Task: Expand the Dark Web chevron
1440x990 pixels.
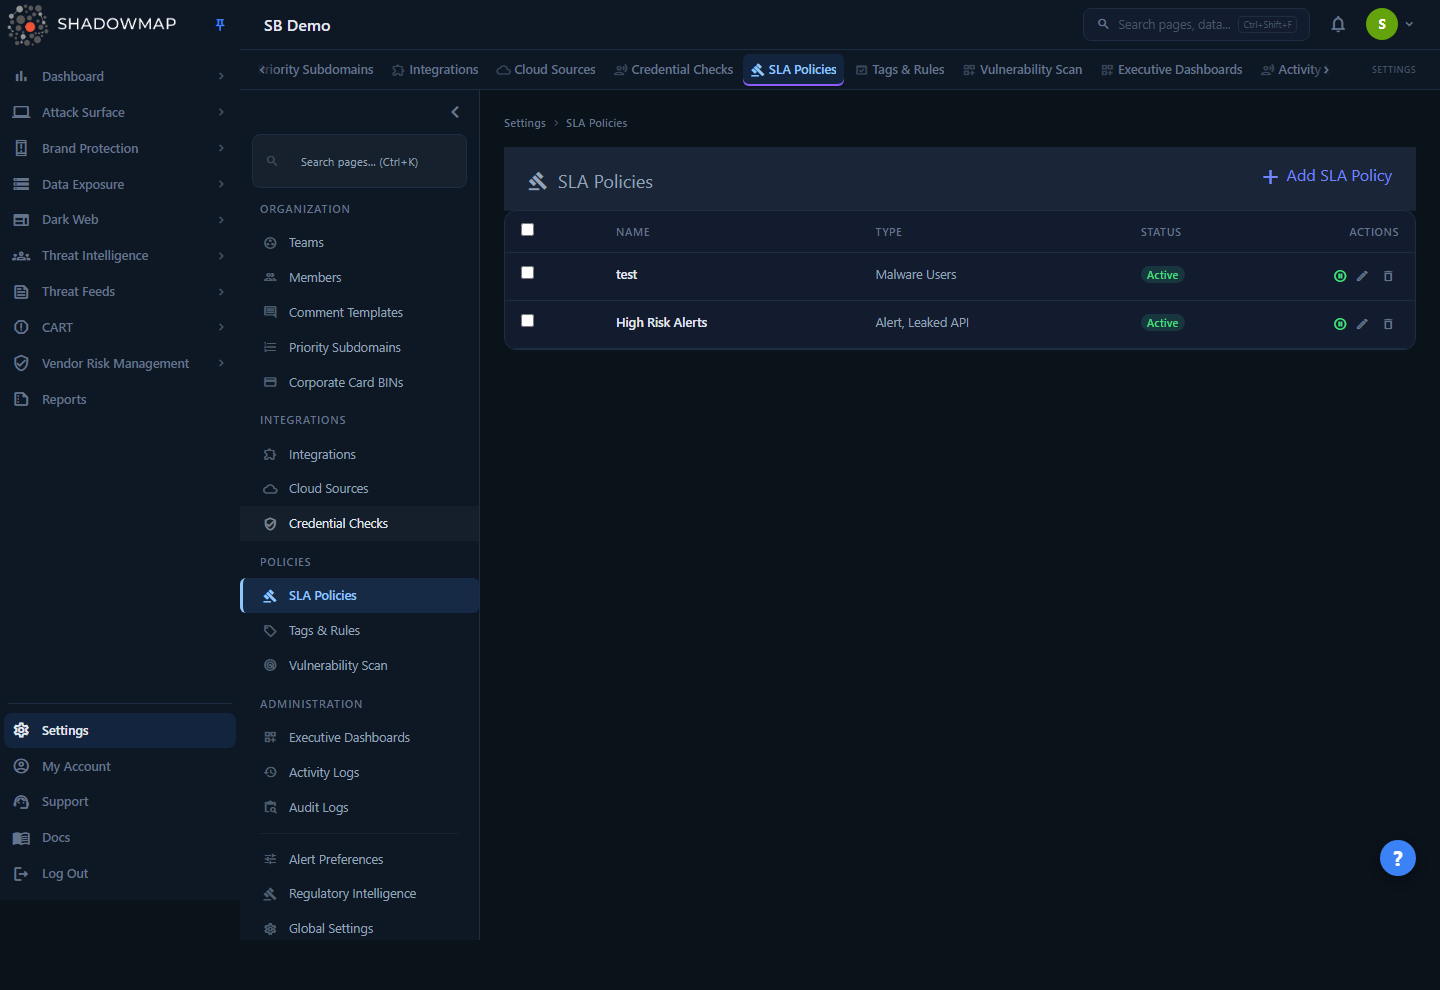Action: [221, 220]
